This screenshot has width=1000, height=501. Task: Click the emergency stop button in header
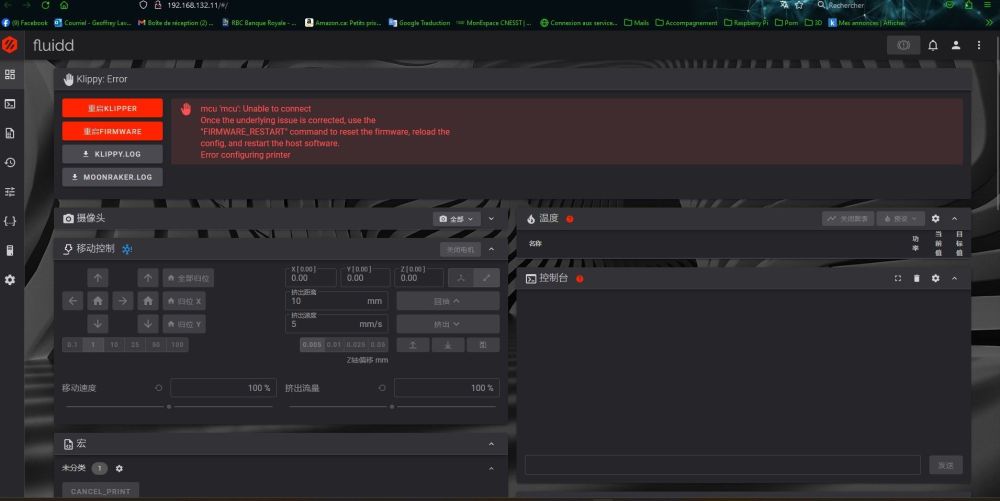903,45
